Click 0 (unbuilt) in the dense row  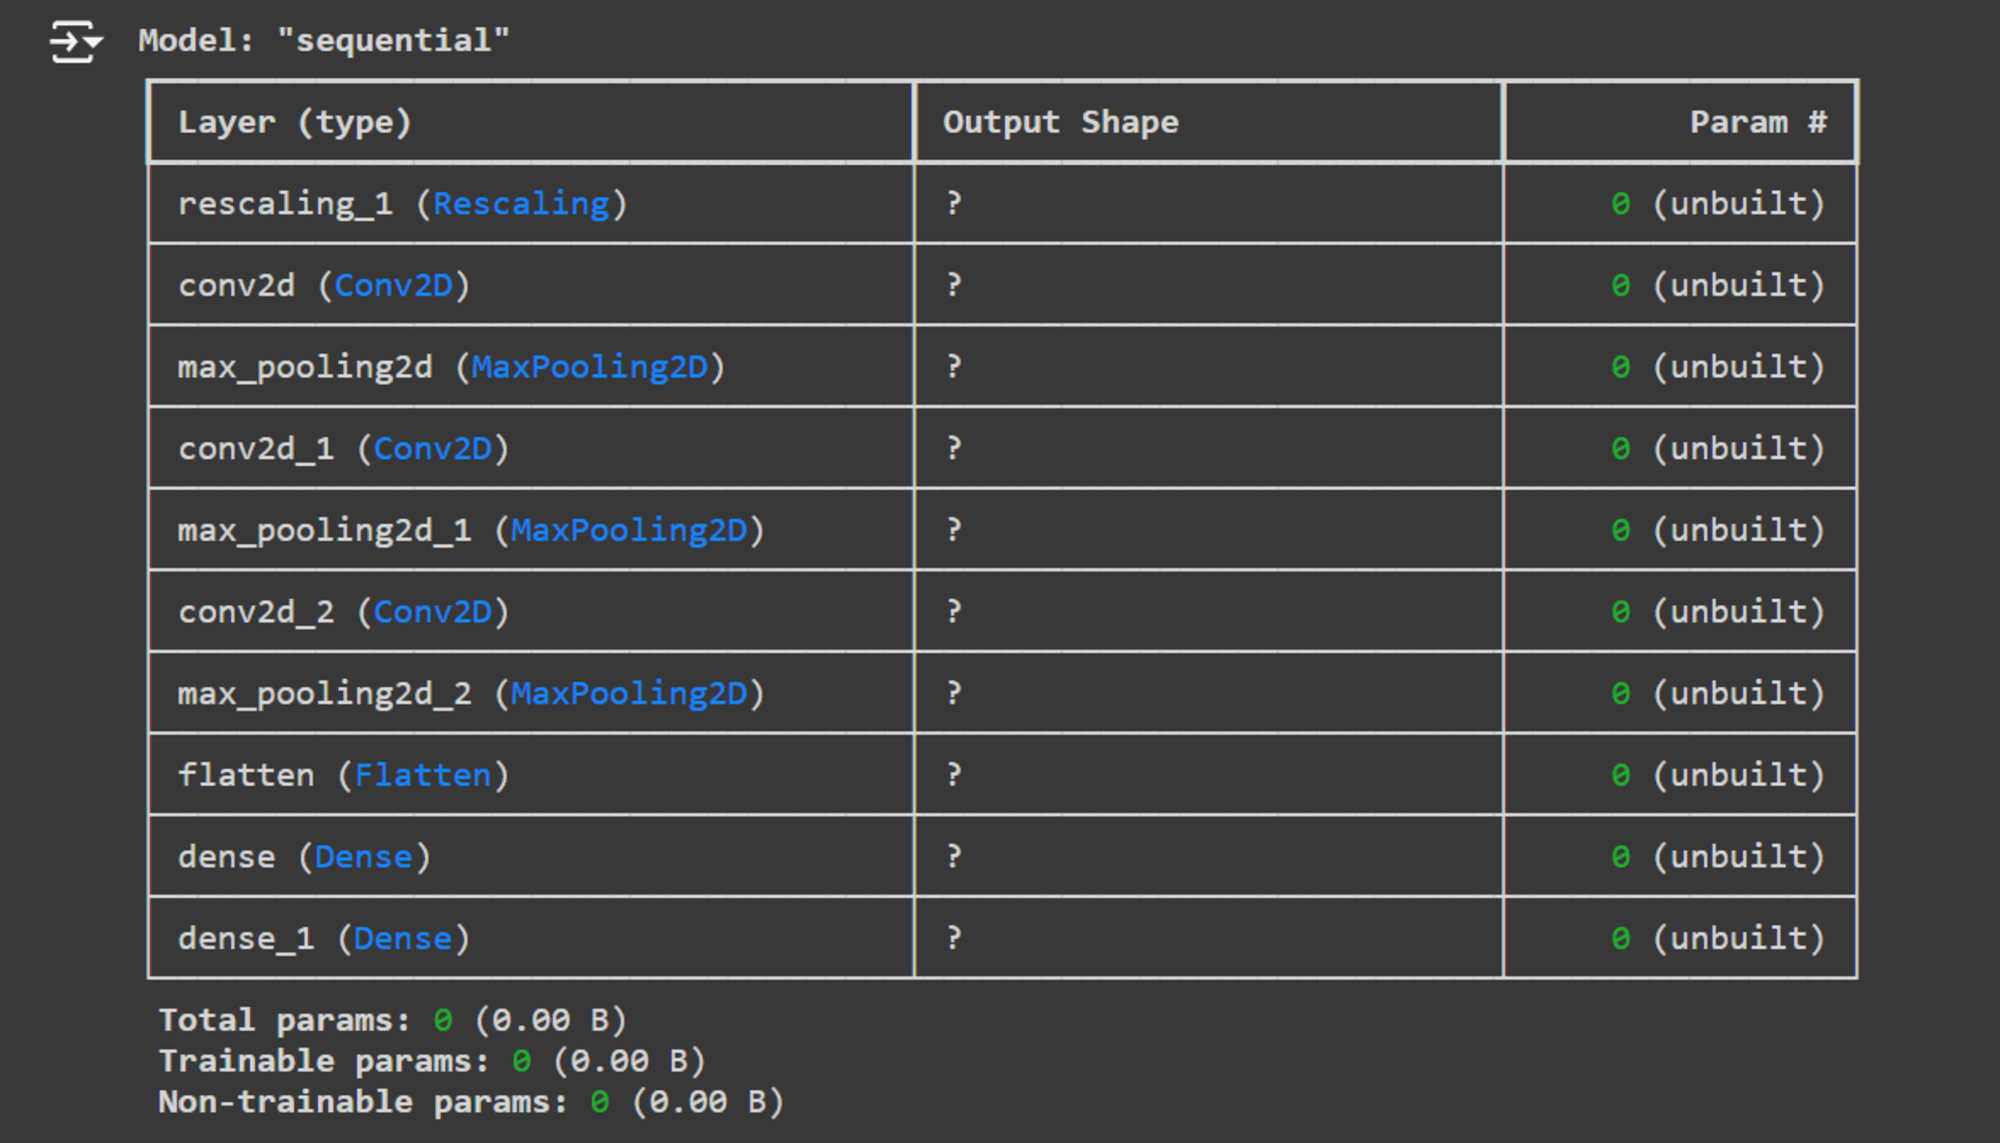(1719, 857)
